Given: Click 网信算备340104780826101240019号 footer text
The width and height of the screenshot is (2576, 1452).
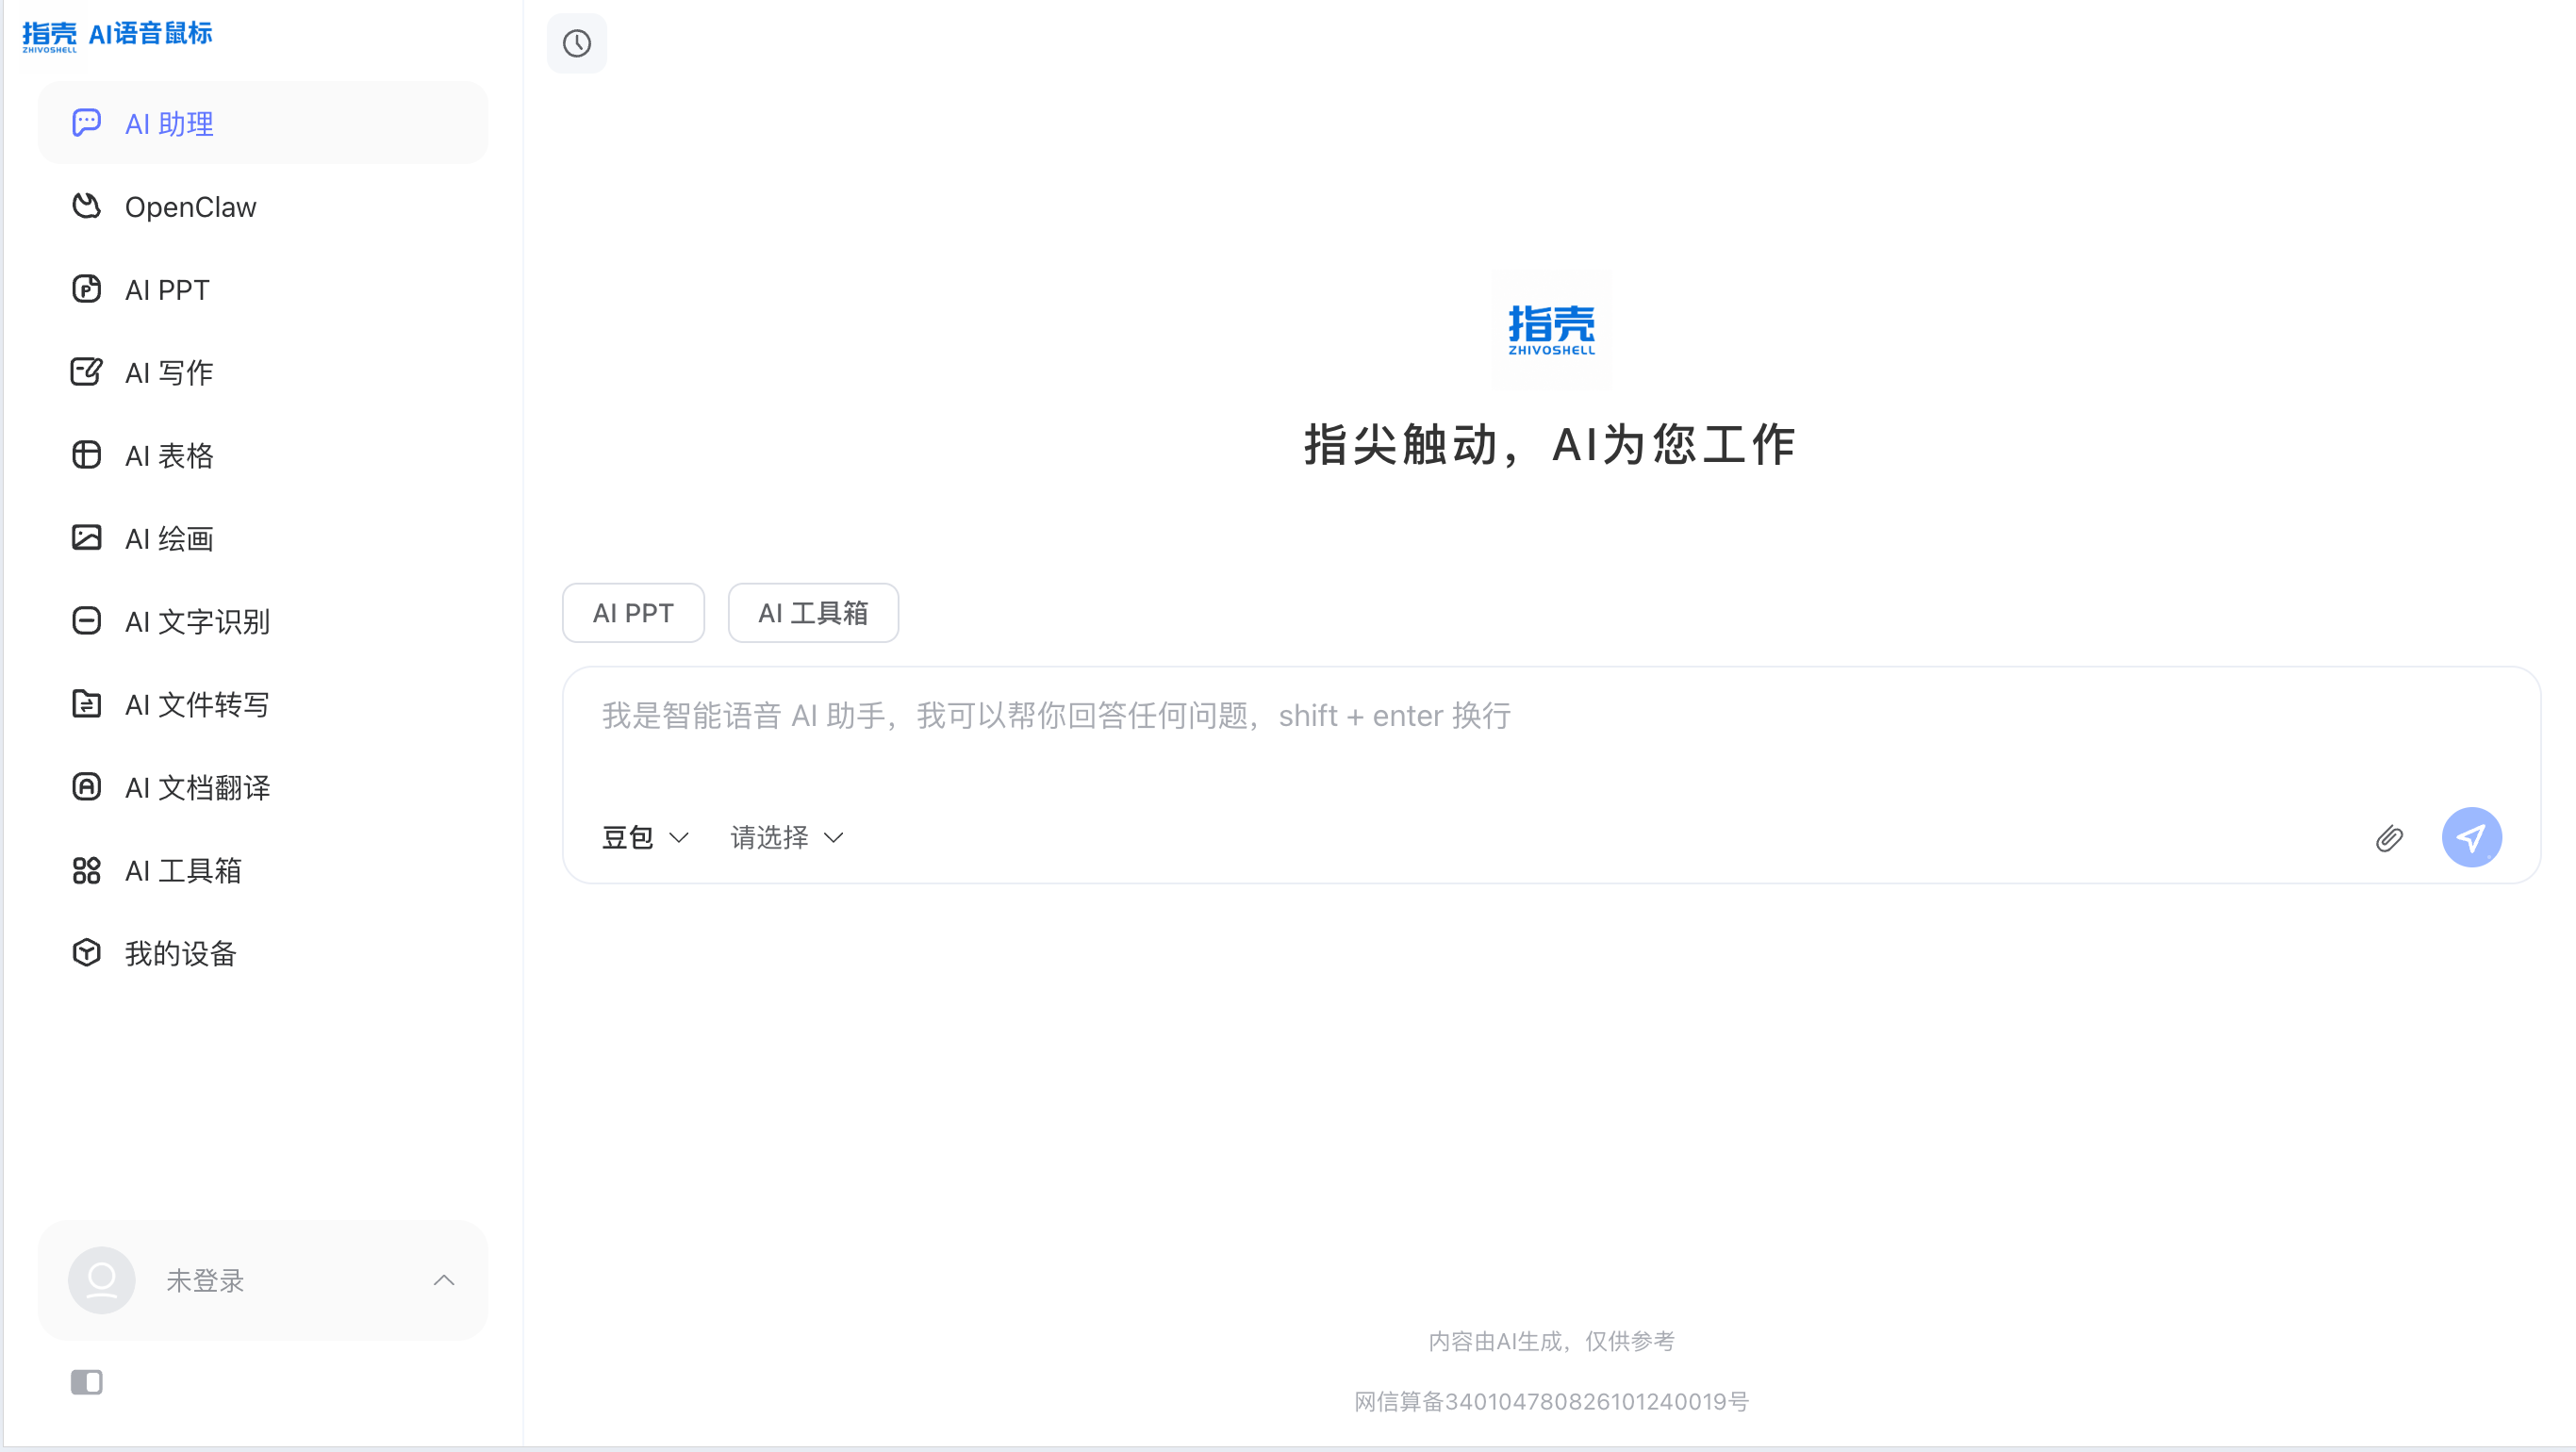Looking at the screenshot, I should tap(1551, 1401).
